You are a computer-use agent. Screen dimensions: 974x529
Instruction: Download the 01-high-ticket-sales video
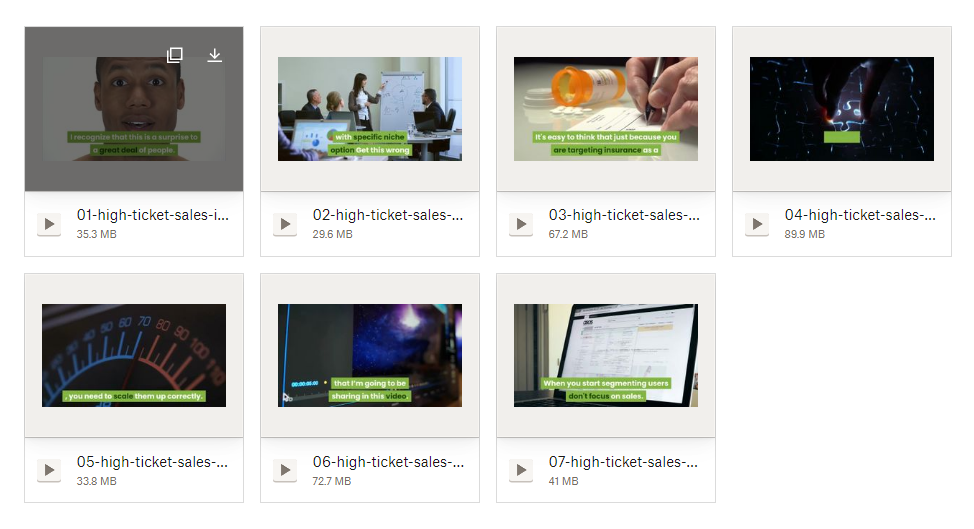(214, 55)
